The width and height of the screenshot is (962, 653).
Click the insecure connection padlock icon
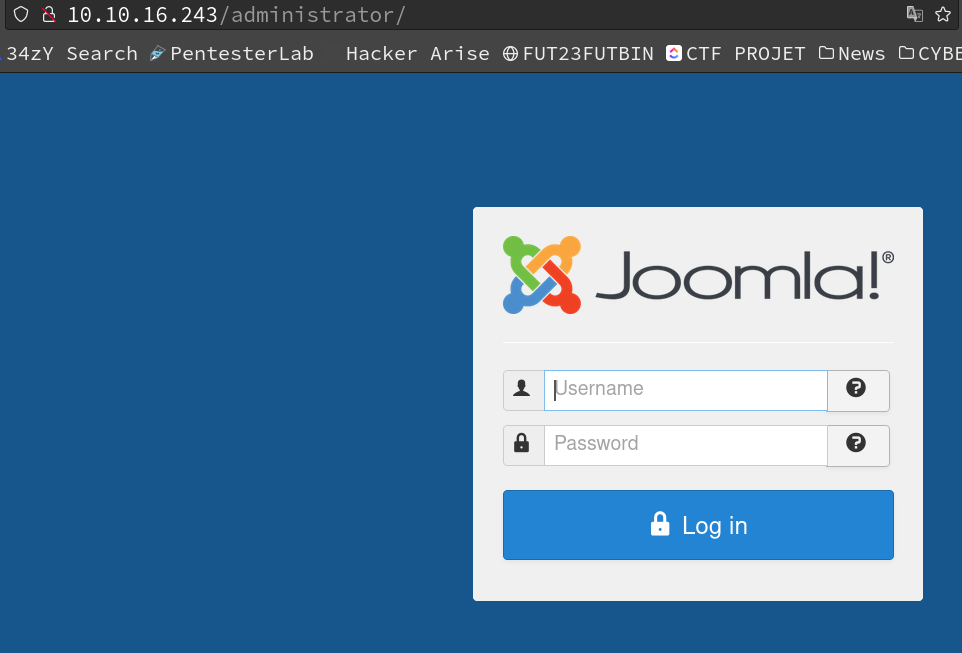point(49,14)
